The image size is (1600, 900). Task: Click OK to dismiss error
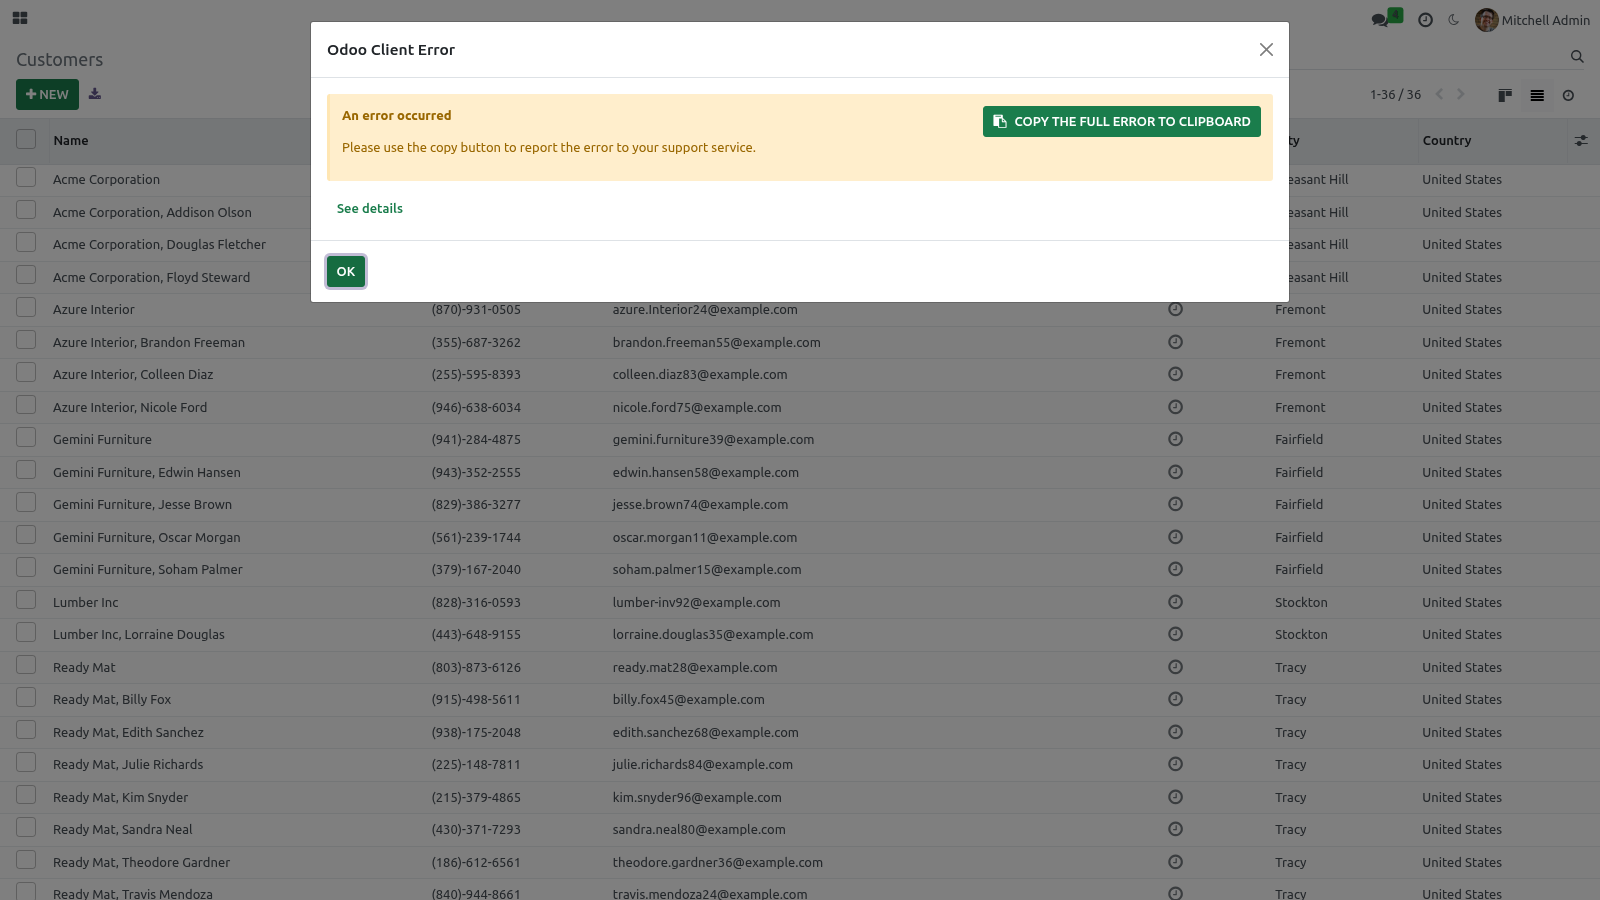click(346, 272)
